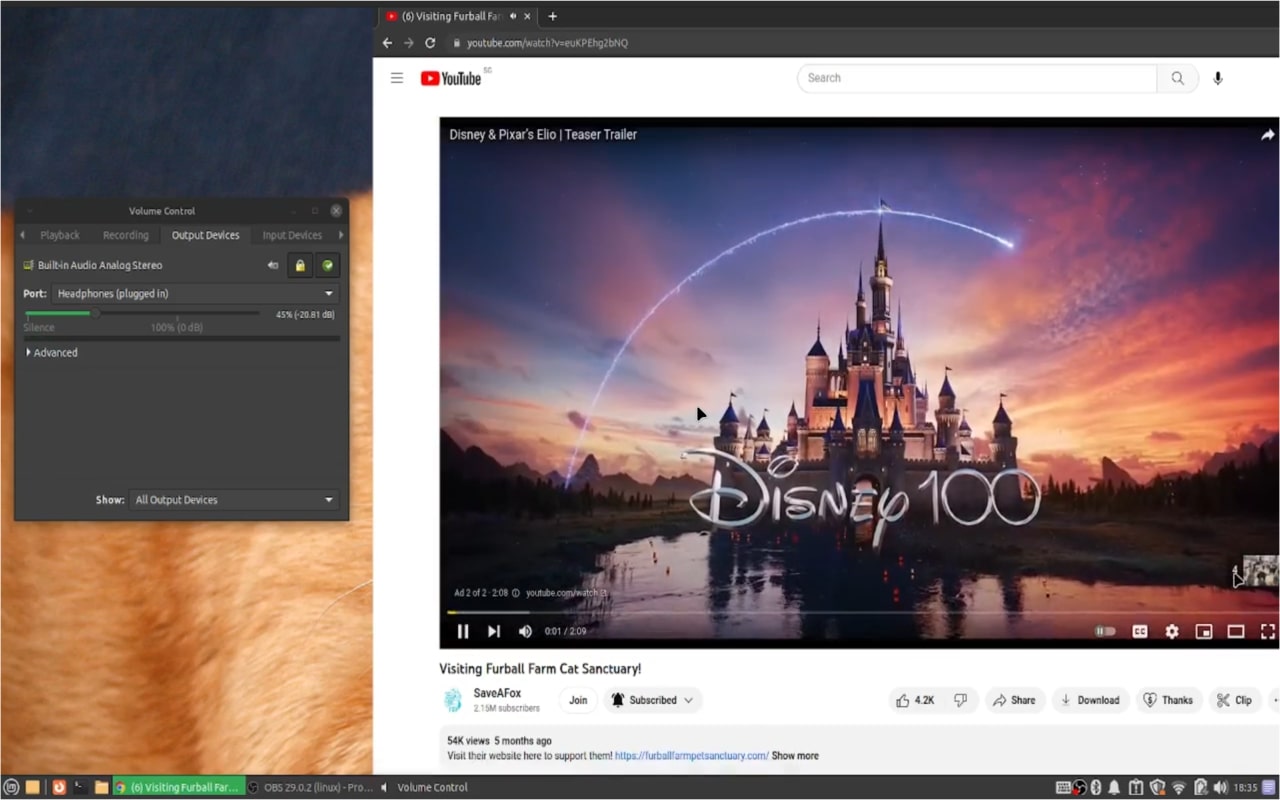The height and width of the screenshot is (800, 1280).
Task: Mute the YouTube player volume icon
Action: [525, 631]
